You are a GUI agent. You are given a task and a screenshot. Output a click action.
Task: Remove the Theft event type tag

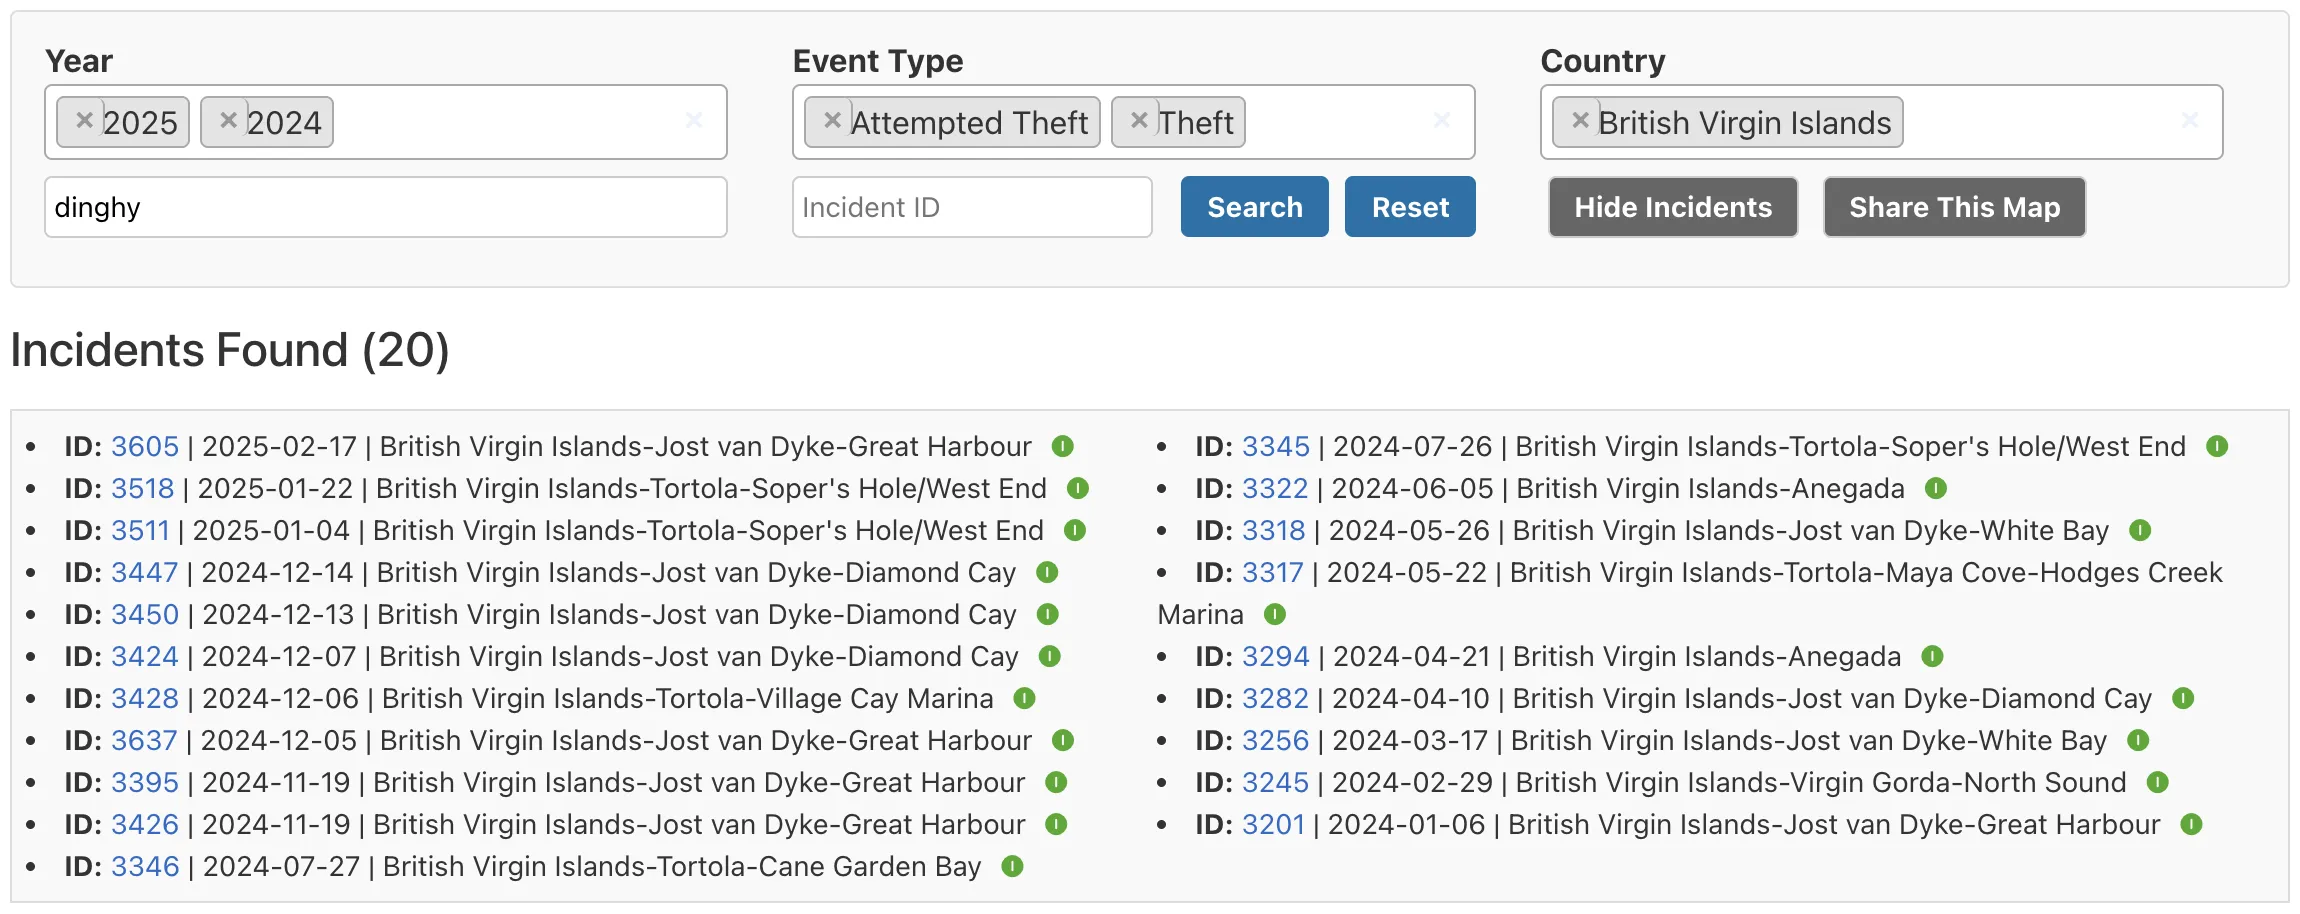click(x=1139, y=120)
